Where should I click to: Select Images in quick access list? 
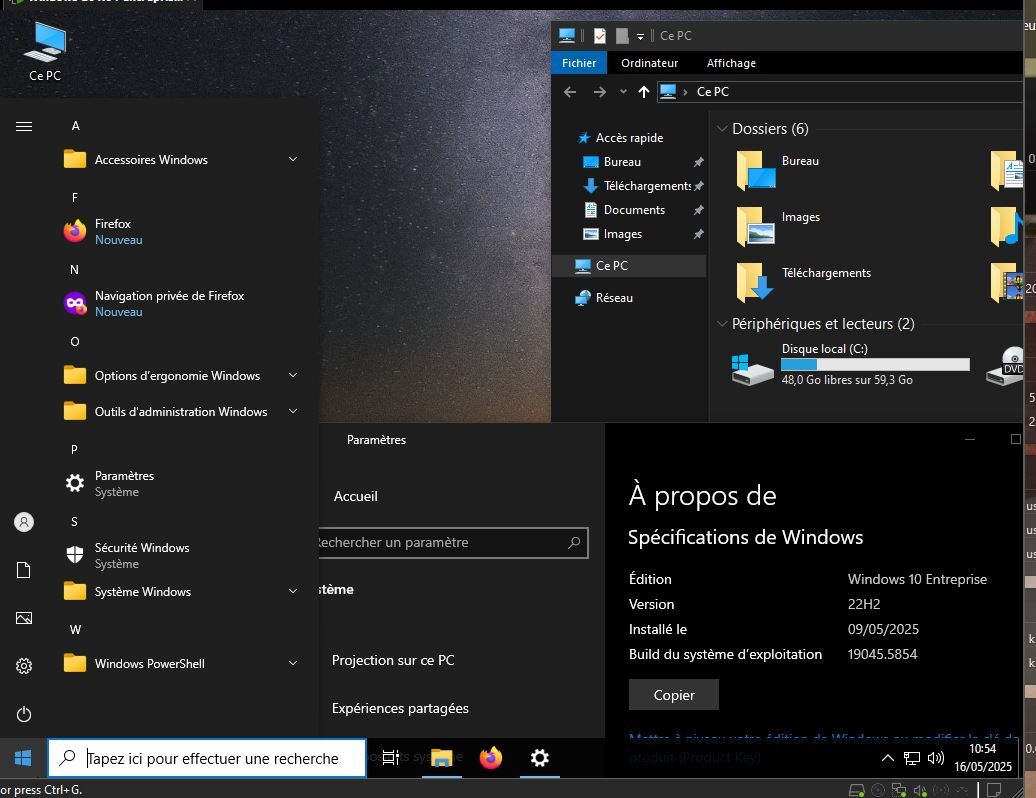coord(622,234)
